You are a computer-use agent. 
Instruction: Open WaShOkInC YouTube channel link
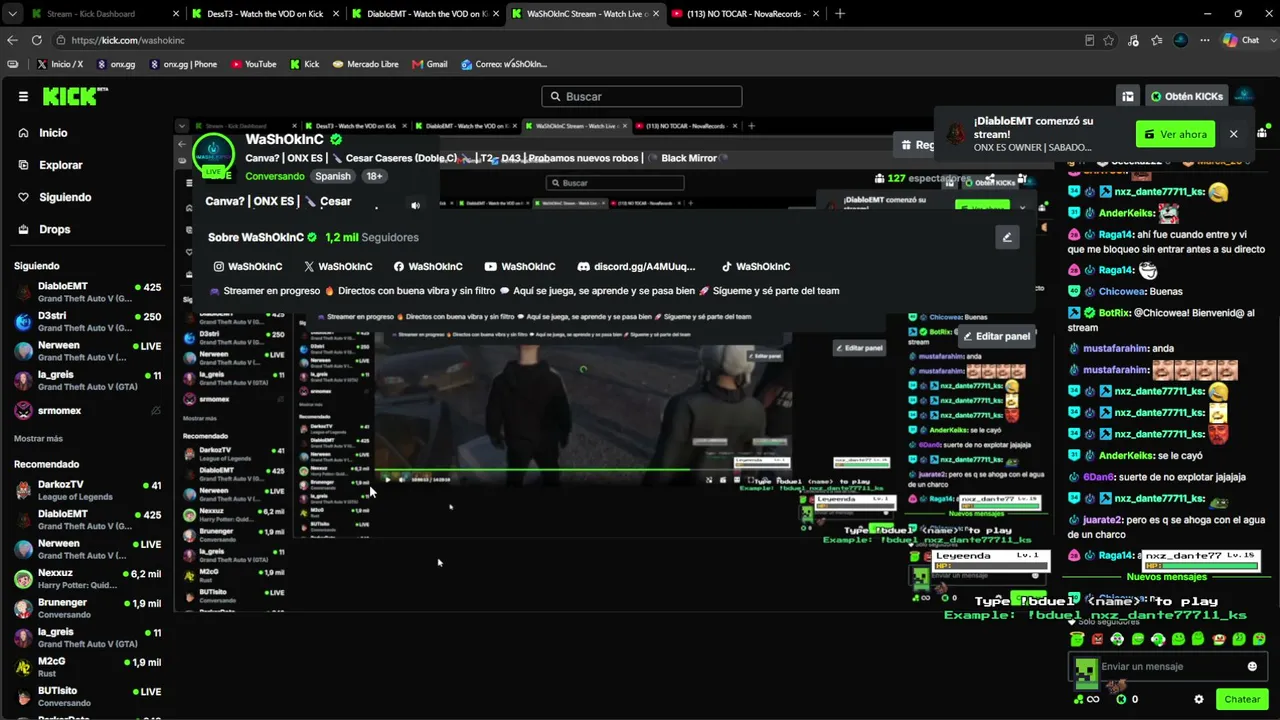point(520,267)
